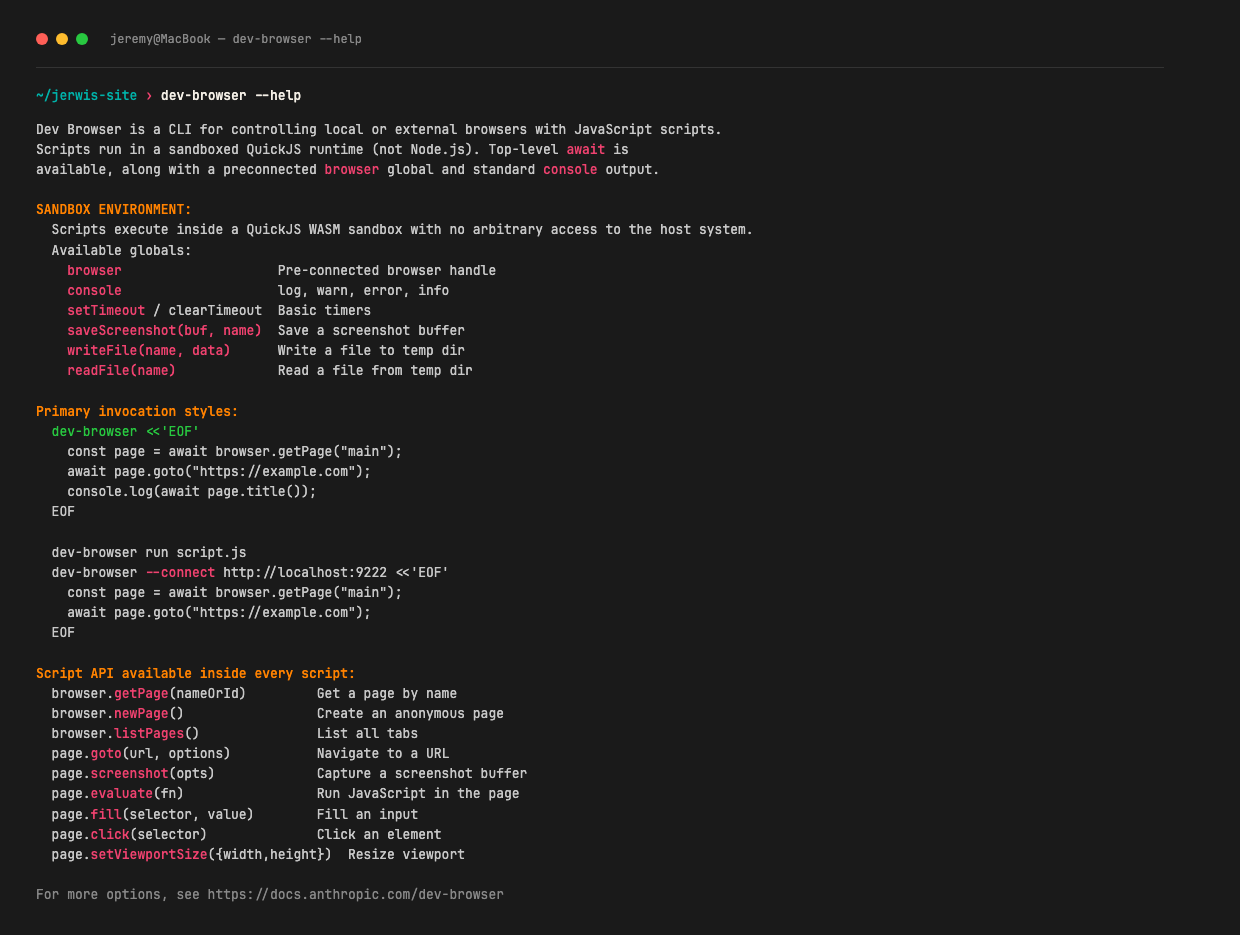Click 'page.click(selector)' API entry

coord(129,835)
